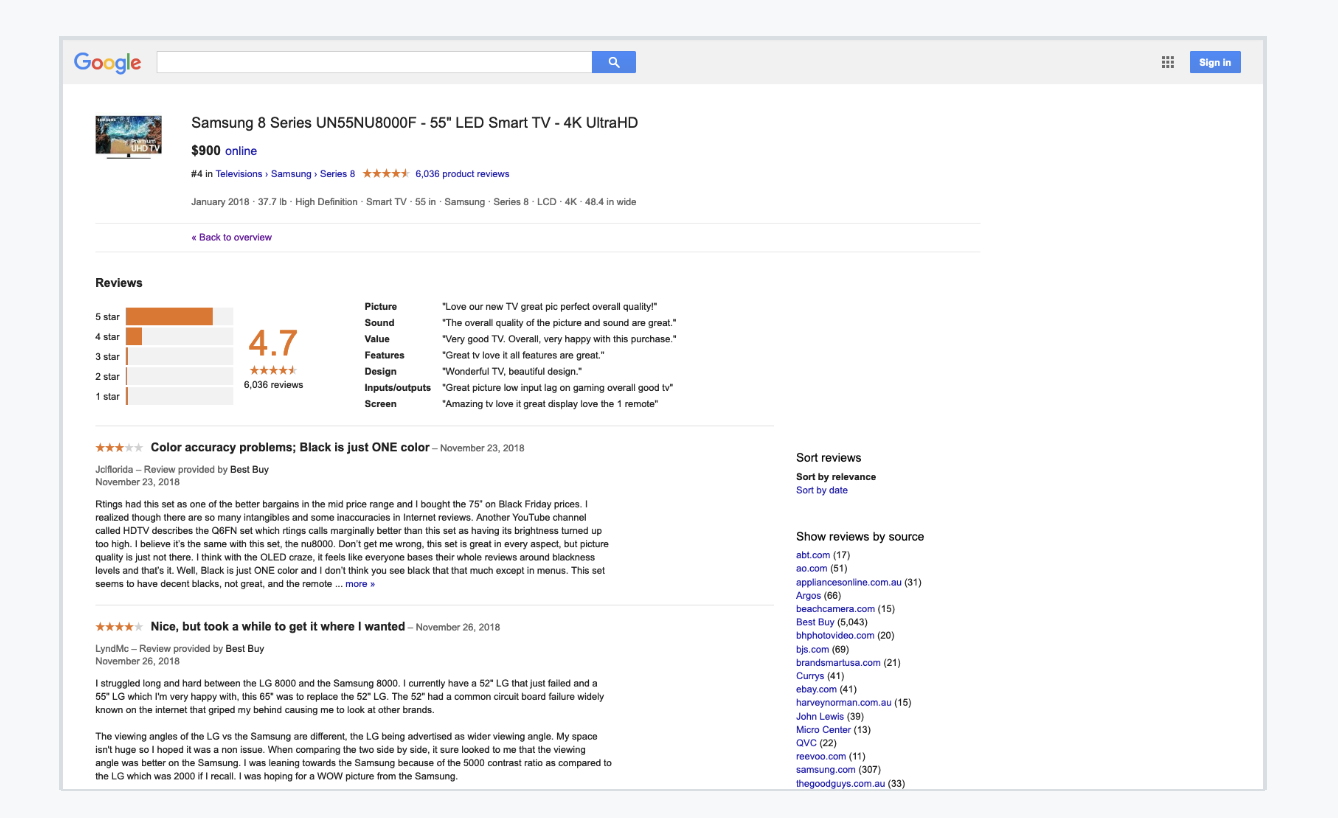Click the stars next to 6,036 product reviews

tap(386, 172)
